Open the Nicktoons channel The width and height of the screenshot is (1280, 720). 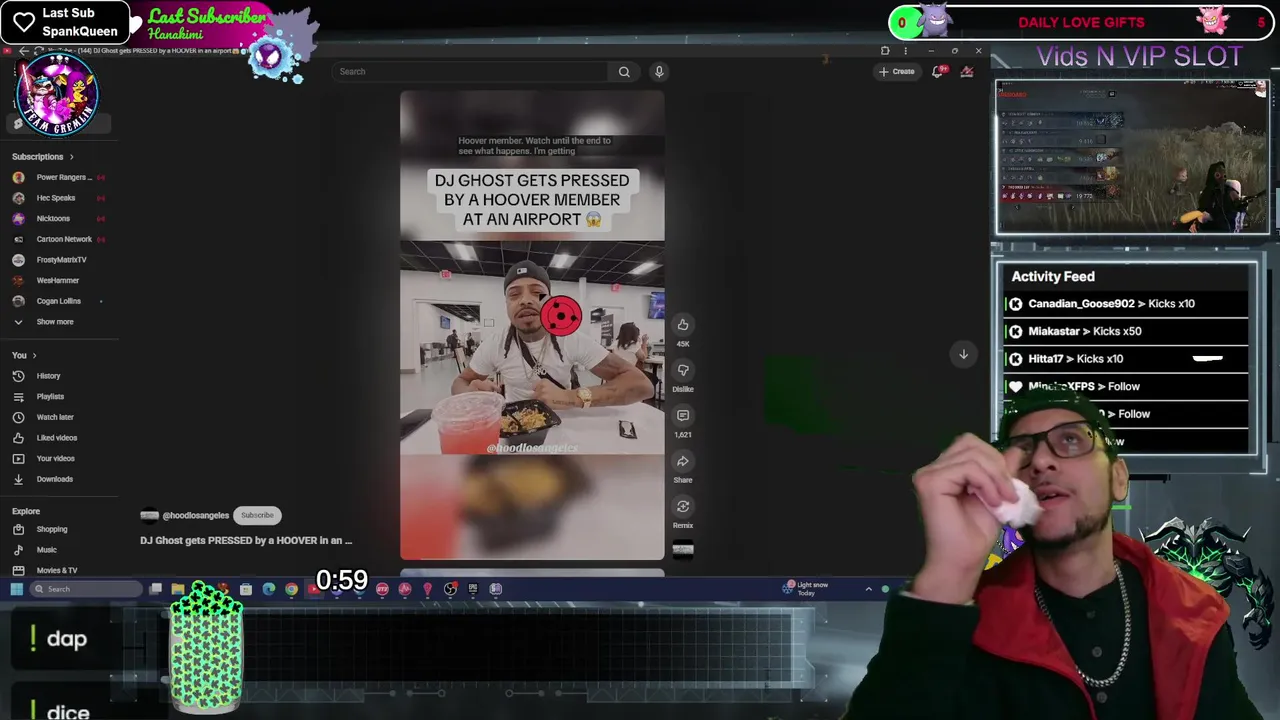(58, 218)
